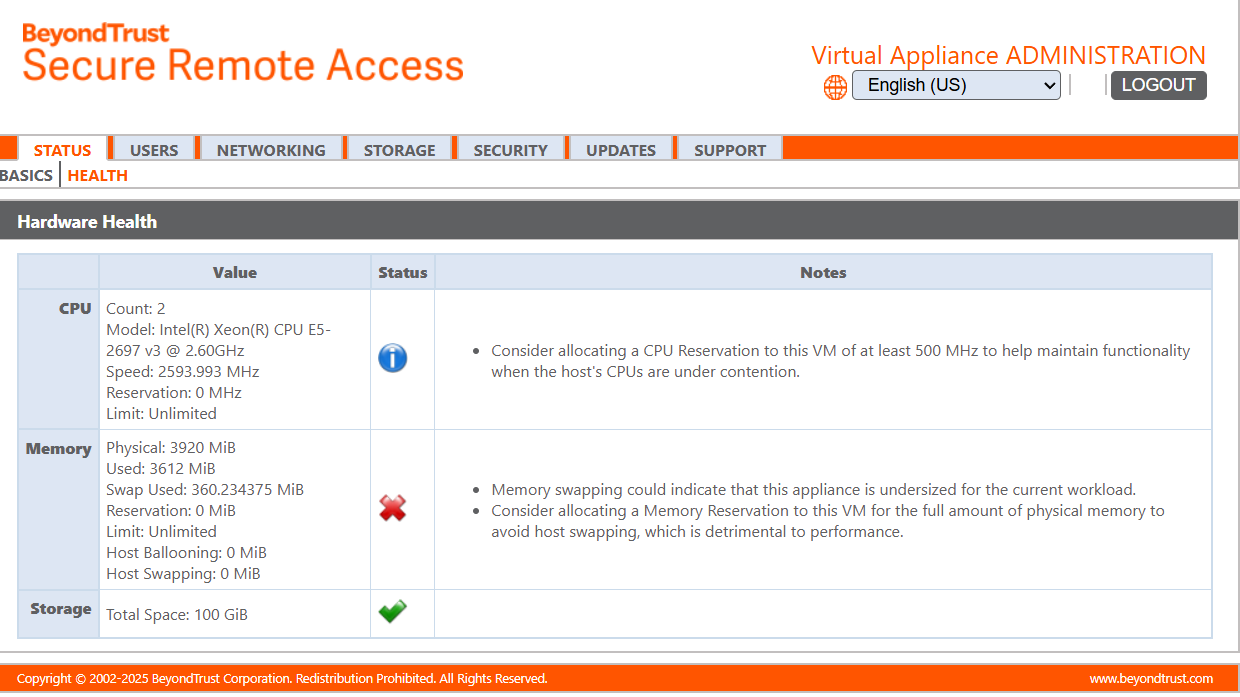Click the blue info icon in CPU row
Viewport: 1240px width, 697px height.
392,358
